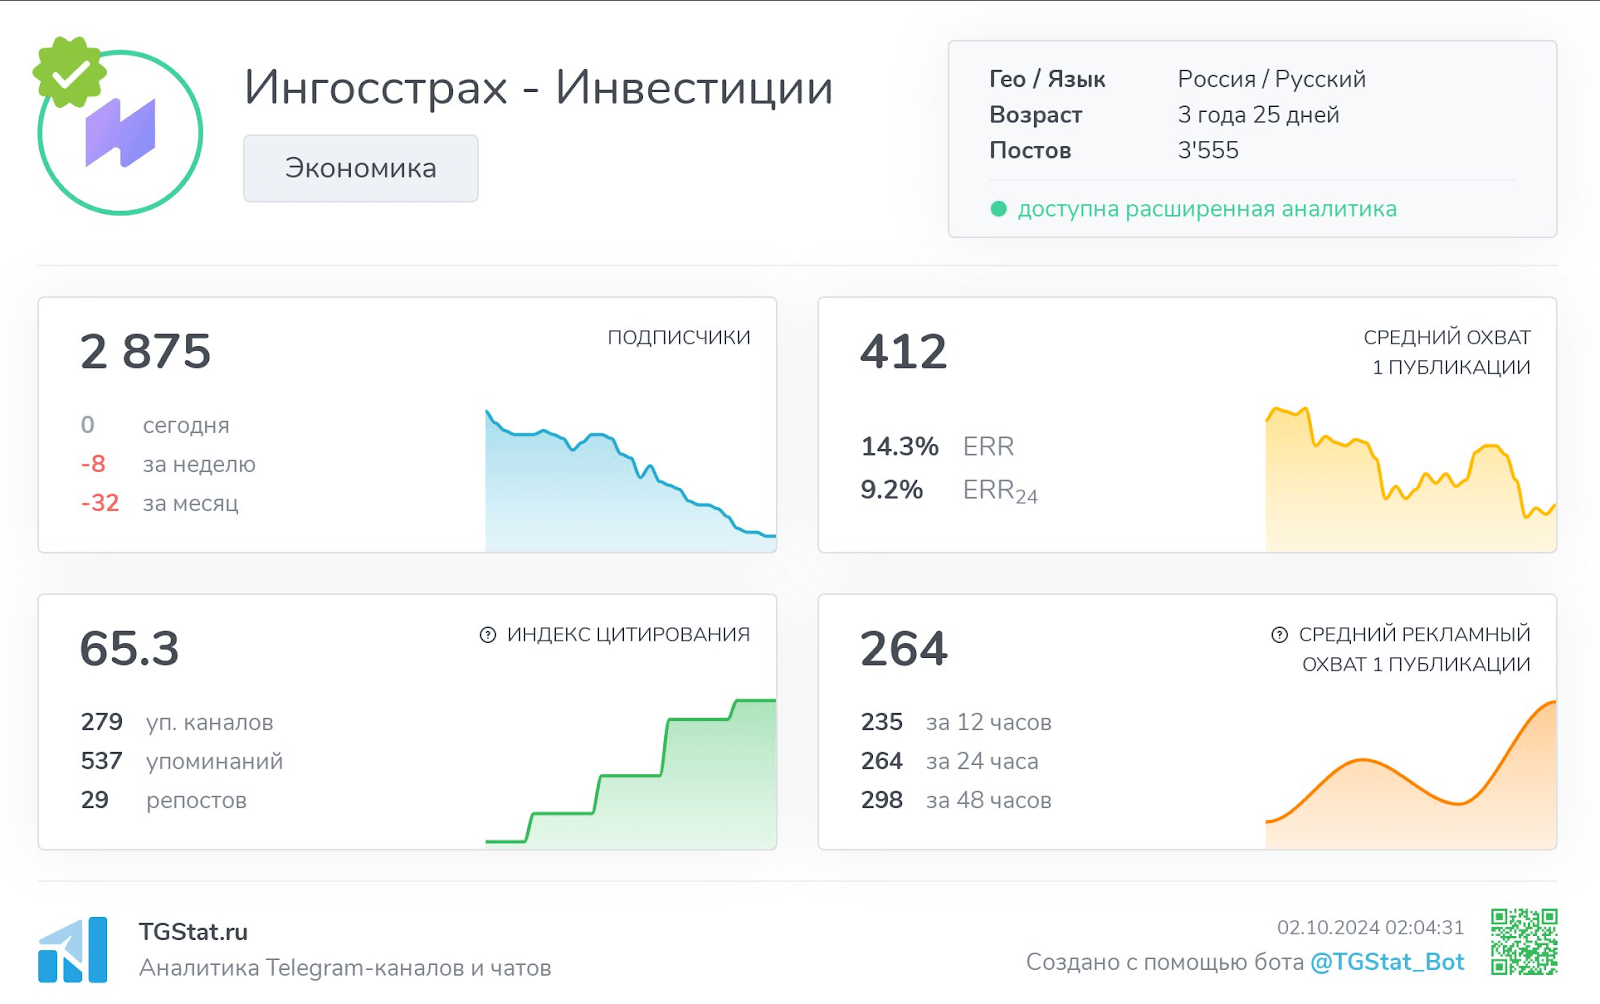Click the average reach value 412

(x=904, y=352)
